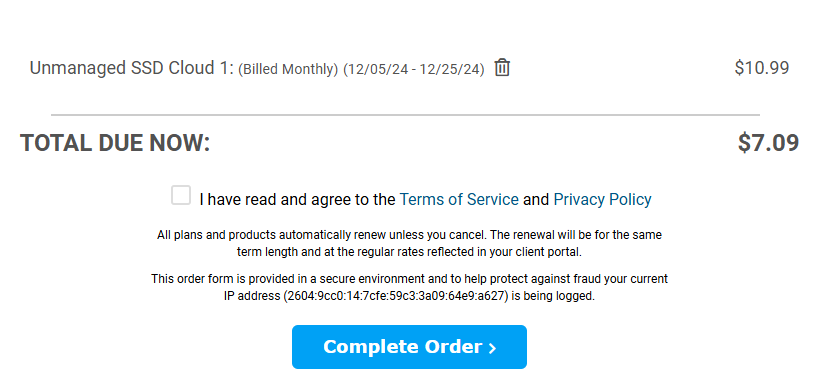Click the $7.09 total amount

pyautogui.click(x=768, y=143)
